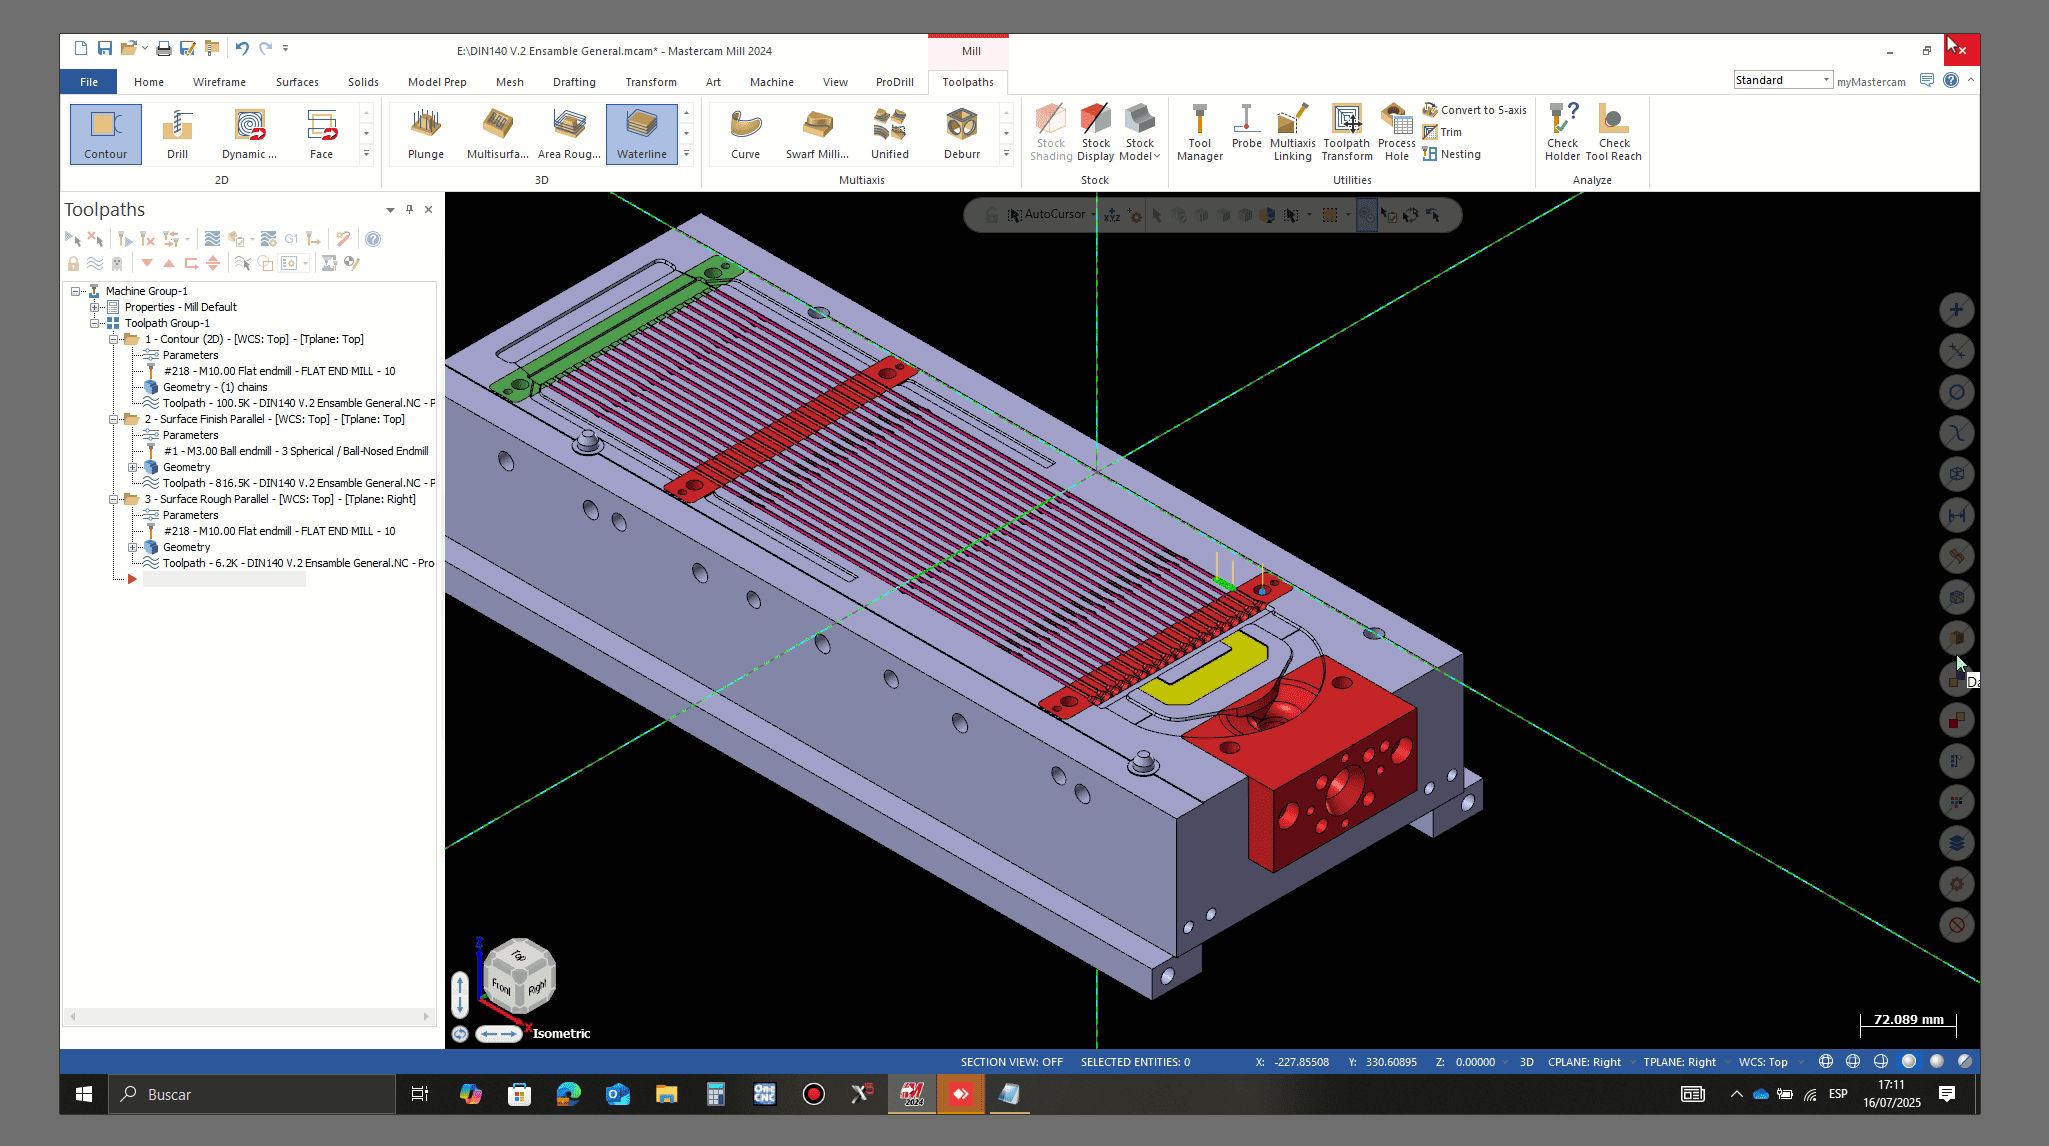The width and height of the screenshot is (2049, 1146).
Task: Click the Nesting button
Action: [x=1452, y=154]
